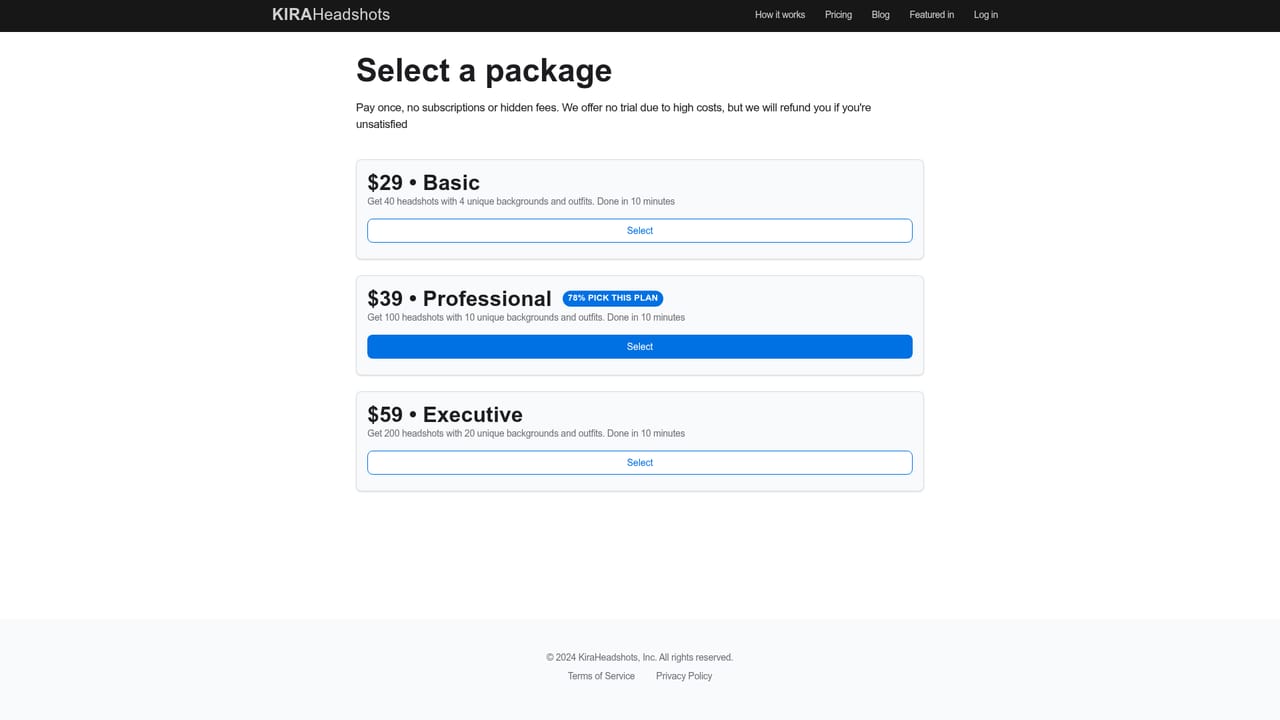
Task: Click the 78% PICK THIS PLAN badge
Action: pyautogui.click(x=613, y=298)
